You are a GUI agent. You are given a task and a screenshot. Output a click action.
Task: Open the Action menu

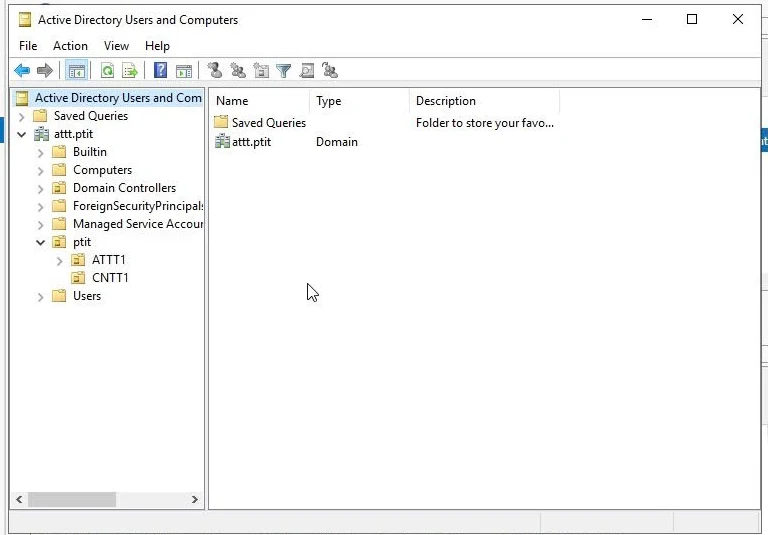[x=71, y=46]
